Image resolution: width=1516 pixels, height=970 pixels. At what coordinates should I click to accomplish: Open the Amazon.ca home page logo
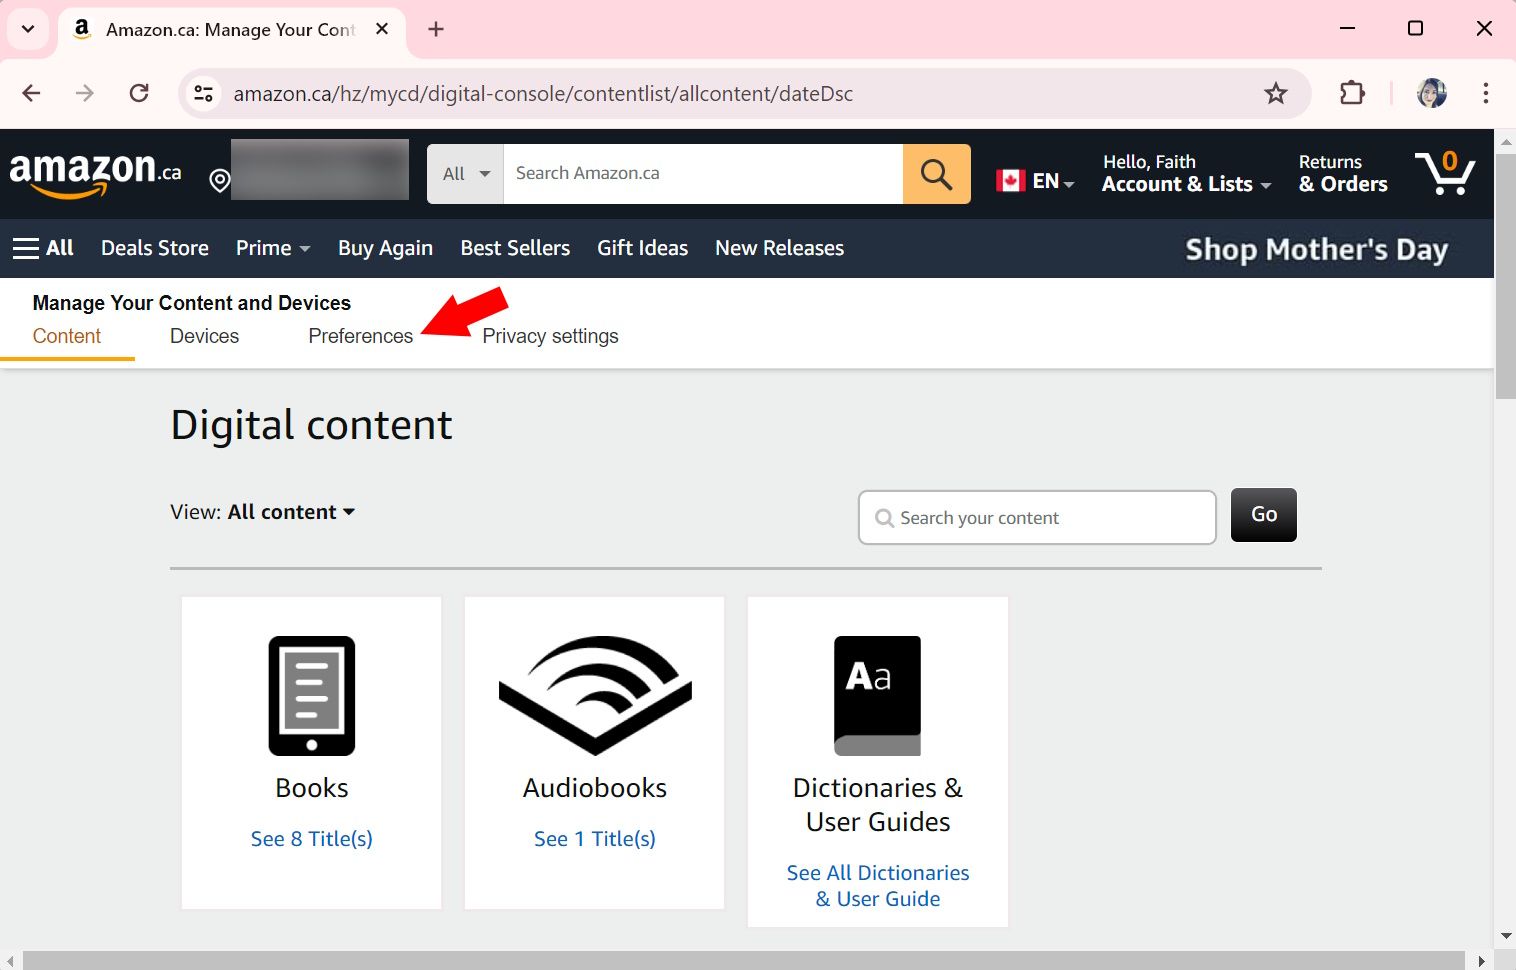point(95,172)
